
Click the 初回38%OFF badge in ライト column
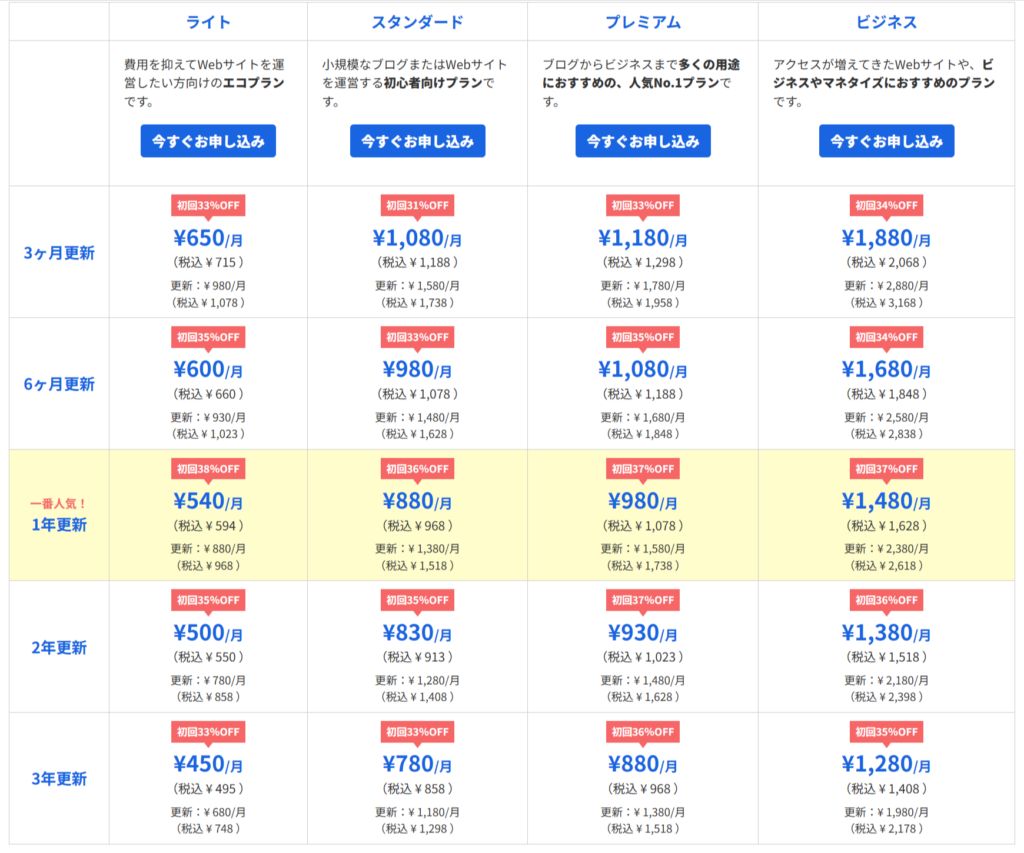[x=208, y=468]
